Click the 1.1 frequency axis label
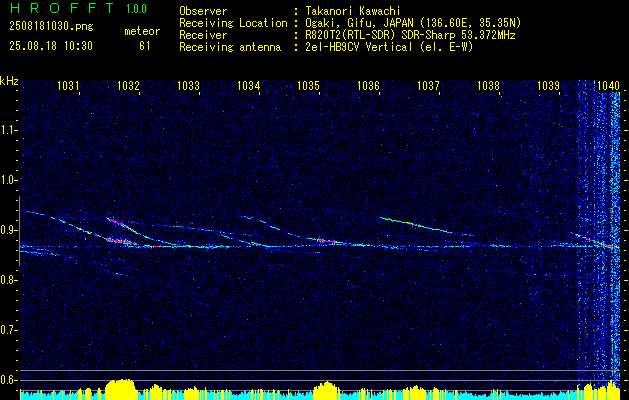 [x=8, y=130]
